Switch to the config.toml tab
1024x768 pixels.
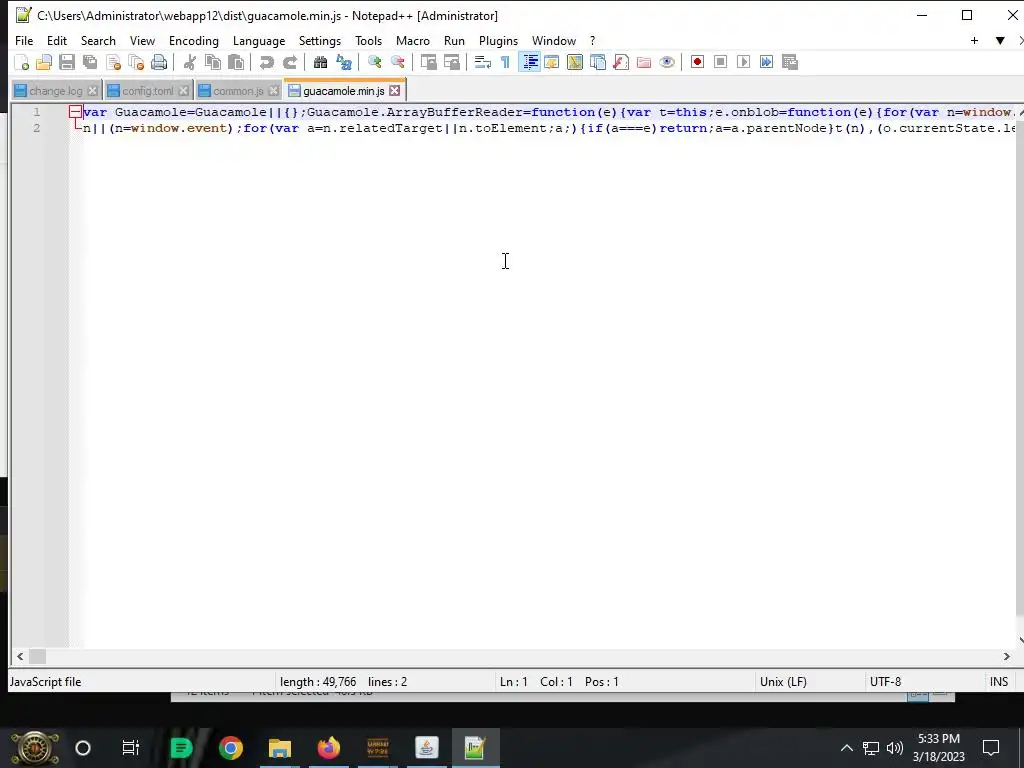147,91
